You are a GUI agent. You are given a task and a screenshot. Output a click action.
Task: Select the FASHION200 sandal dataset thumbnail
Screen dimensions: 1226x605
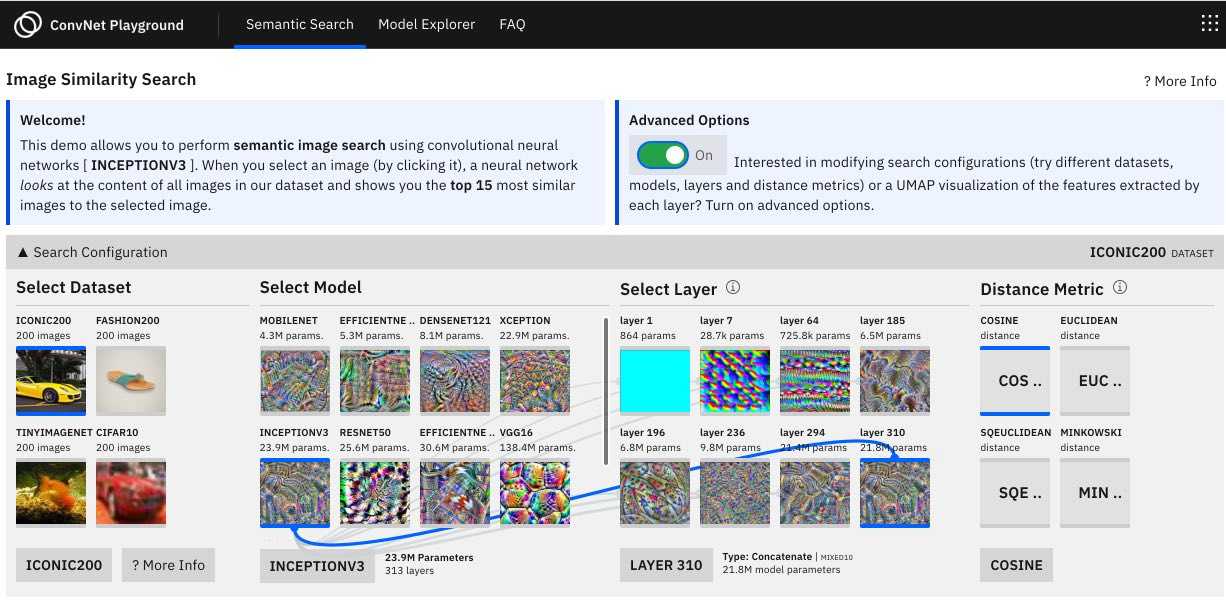[x=130, y=380]
